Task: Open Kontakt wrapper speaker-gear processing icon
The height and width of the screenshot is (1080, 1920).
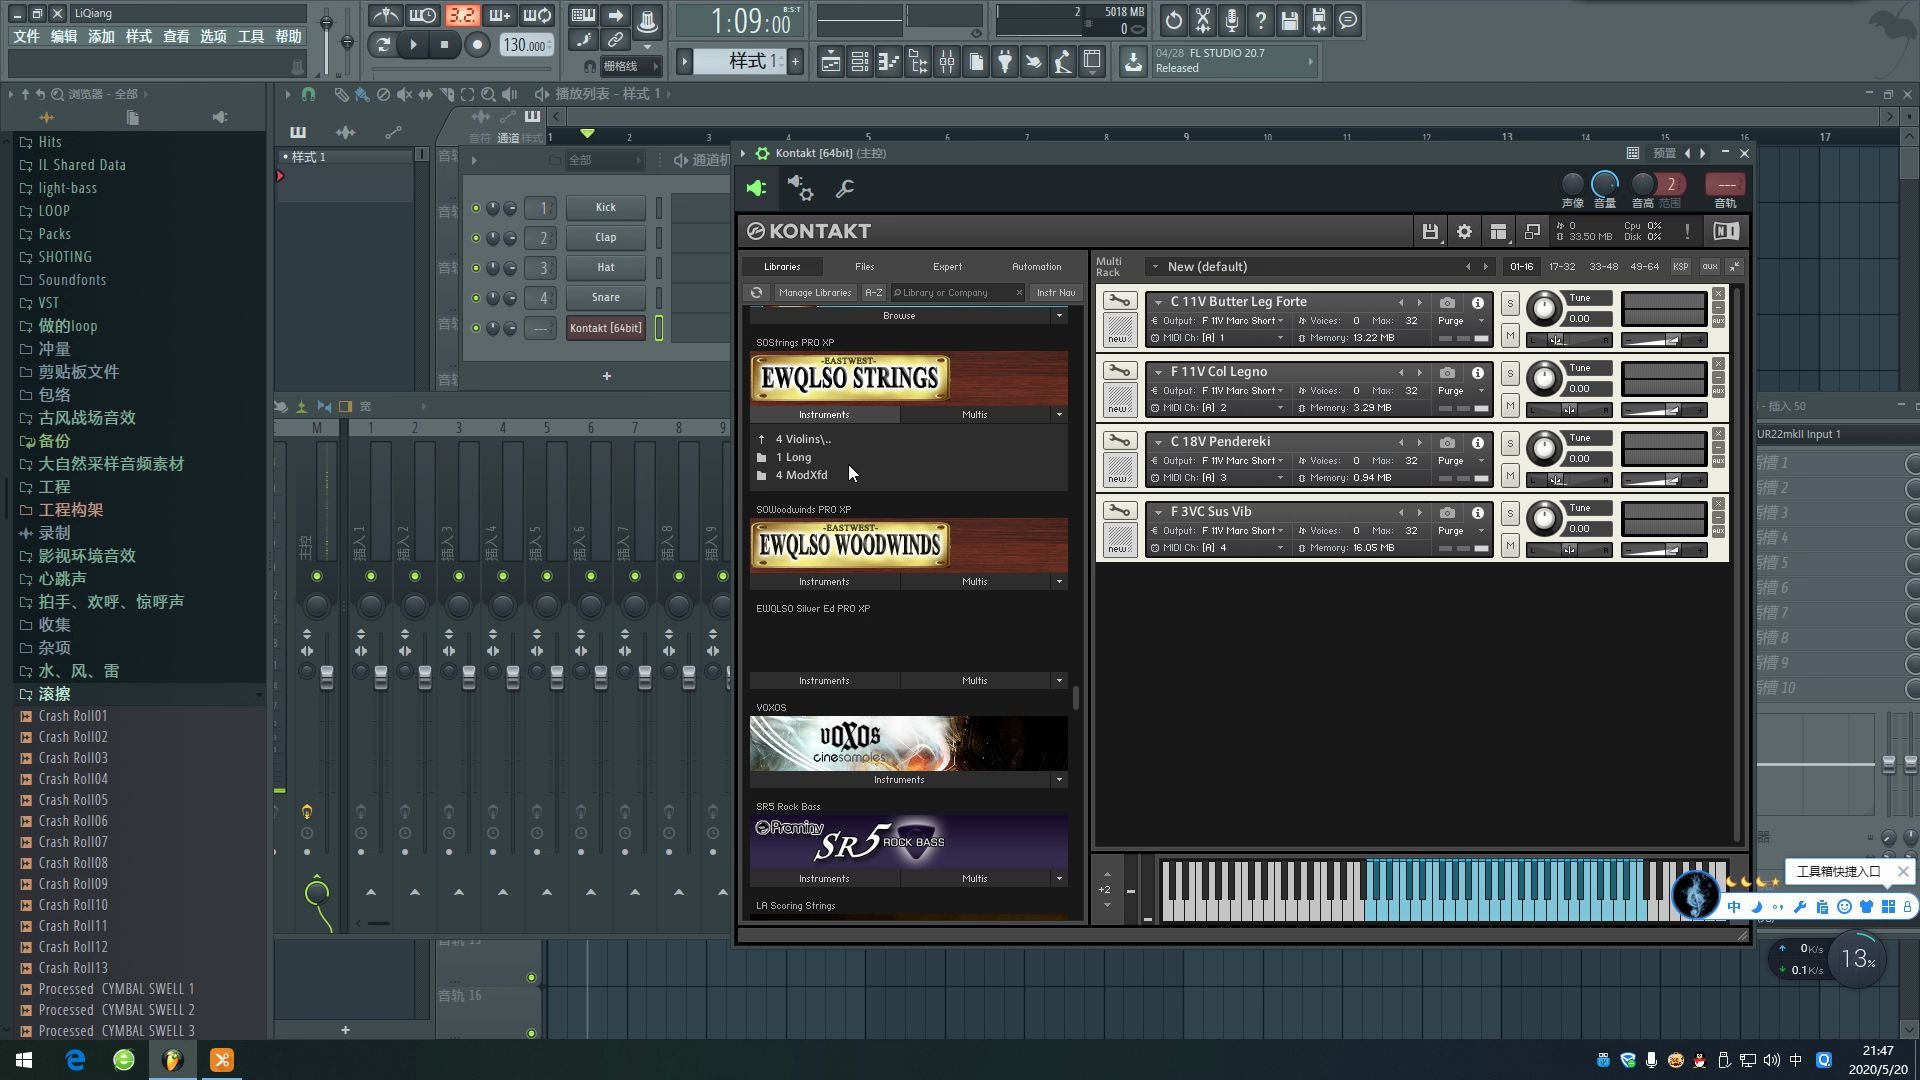Action: click(x=800, y=188)
